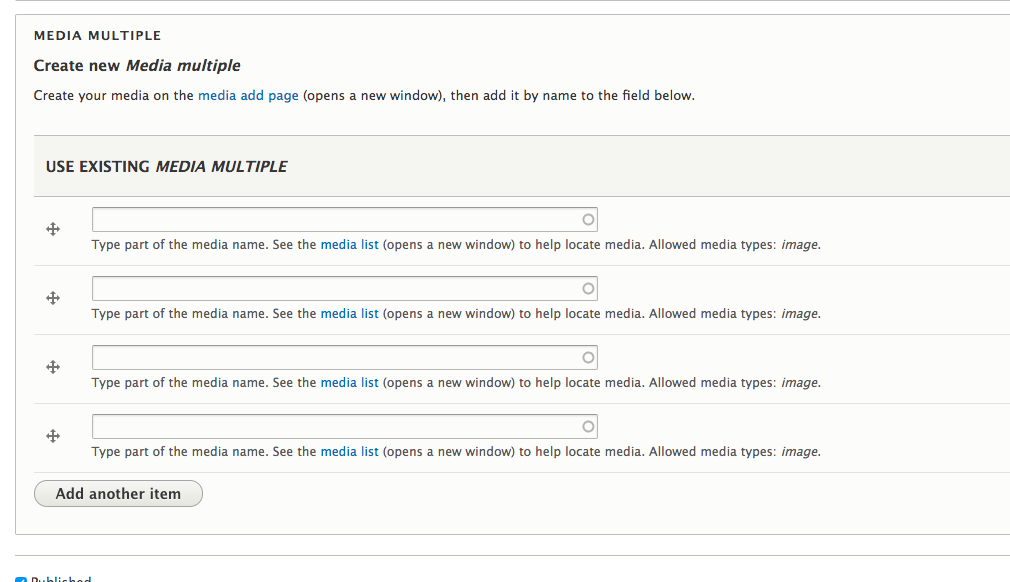1010x582 pixels.
Task: Focus the fourth media name input field
Action: (x=330, y=425)
